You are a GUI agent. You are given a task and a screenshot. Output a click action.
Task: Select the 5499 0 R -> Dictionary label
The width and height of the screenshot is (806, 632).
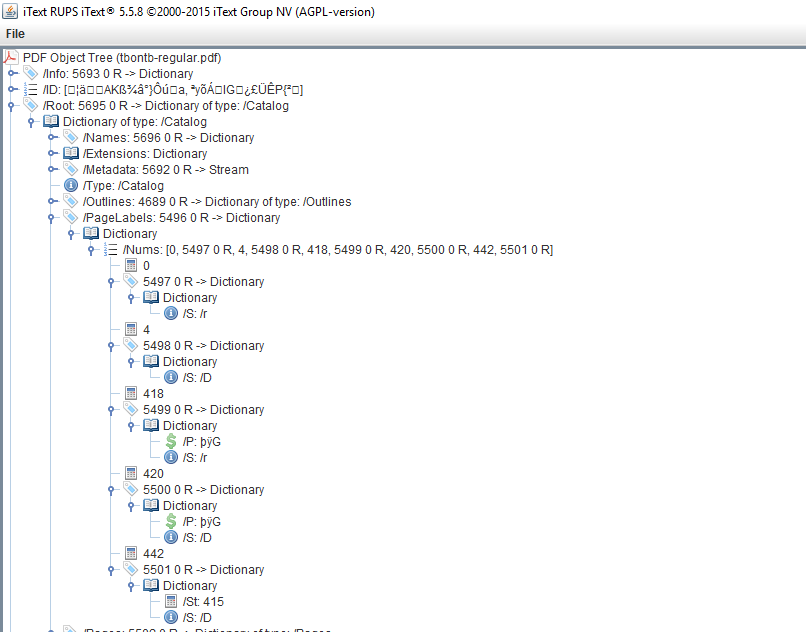click(x=204, y=410)
